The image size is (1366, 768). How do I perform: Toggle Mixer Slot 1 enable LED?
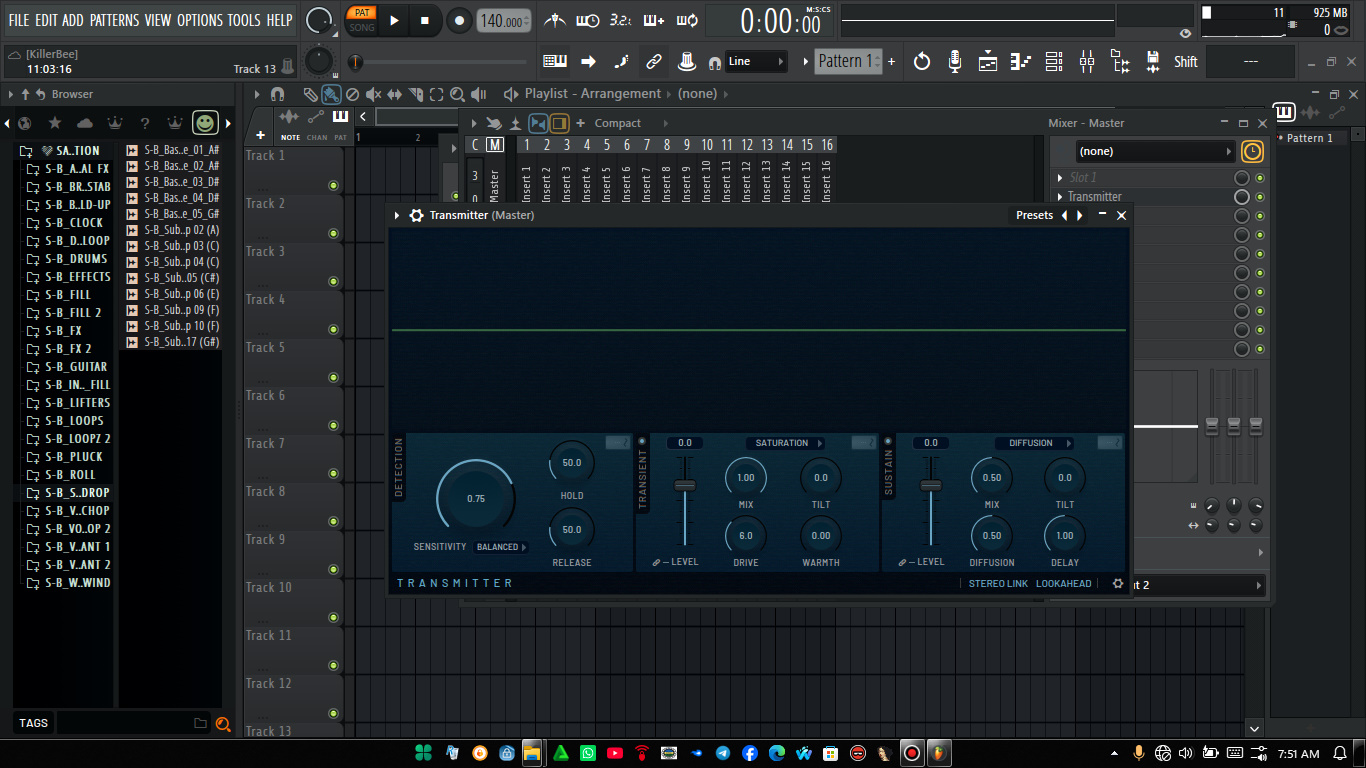(x=1260, y=178)
